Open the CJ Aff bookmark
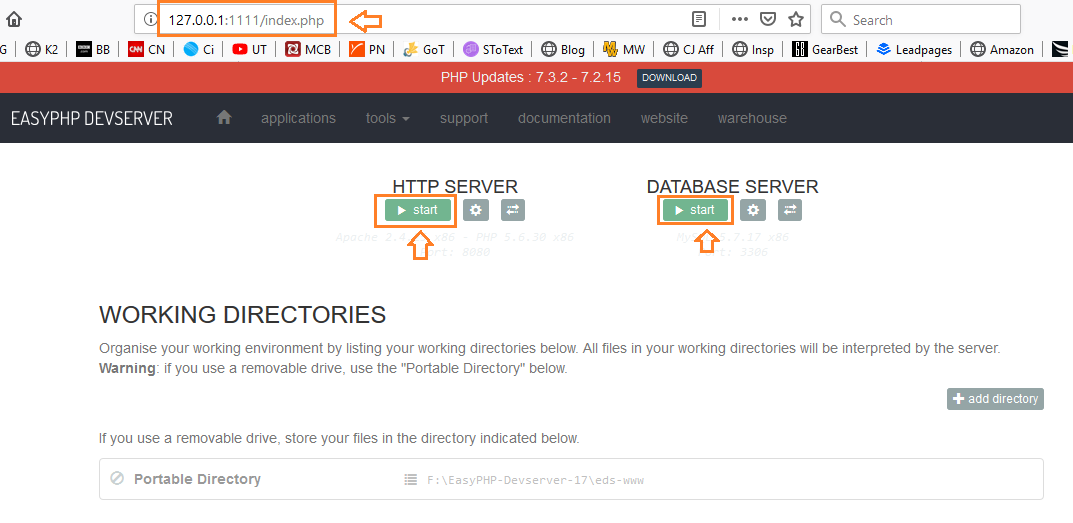Image resolution: width=1073 pixels, height=523 pixels. coord(689,49)
